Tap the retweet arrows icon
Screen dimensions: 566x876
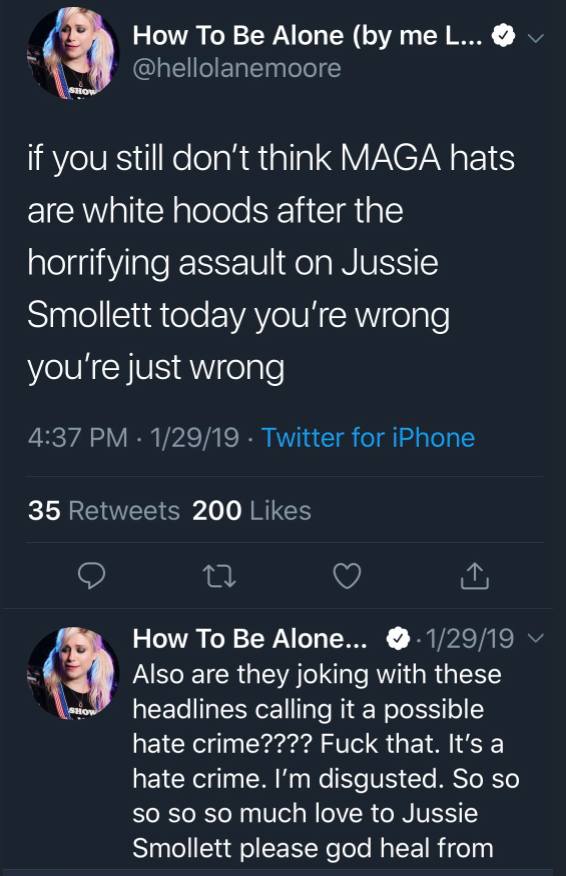tap(219, 577)
